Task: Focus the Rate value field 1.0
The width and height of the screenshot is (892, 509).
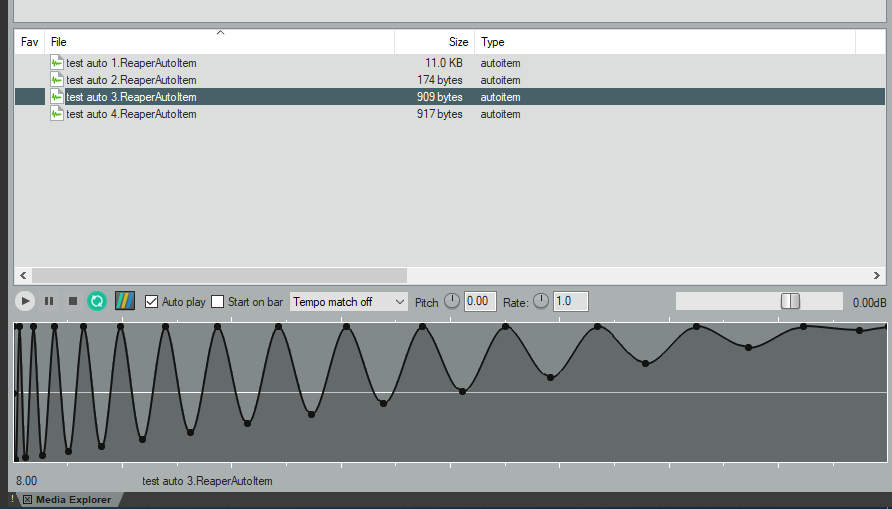Action: tap(571, 301)
